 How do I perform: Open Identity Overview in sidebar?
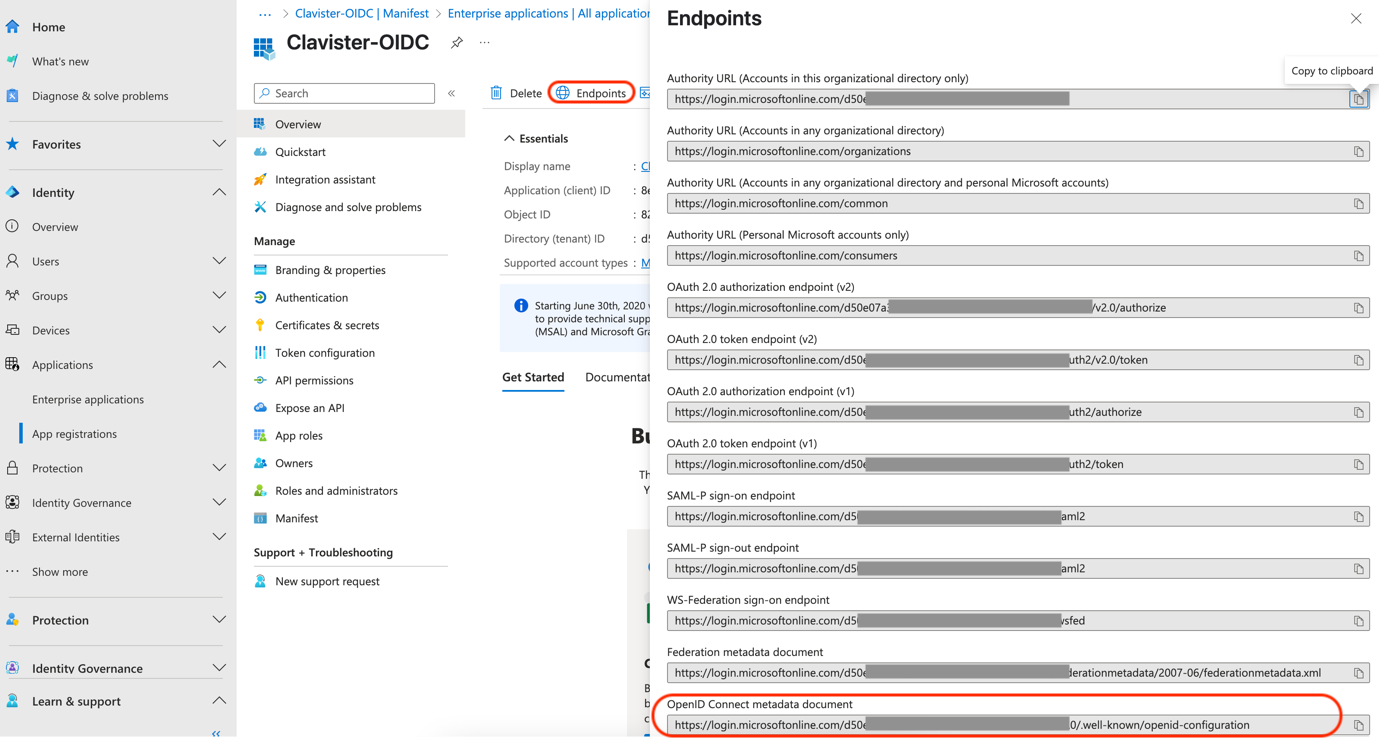[55, 227]
